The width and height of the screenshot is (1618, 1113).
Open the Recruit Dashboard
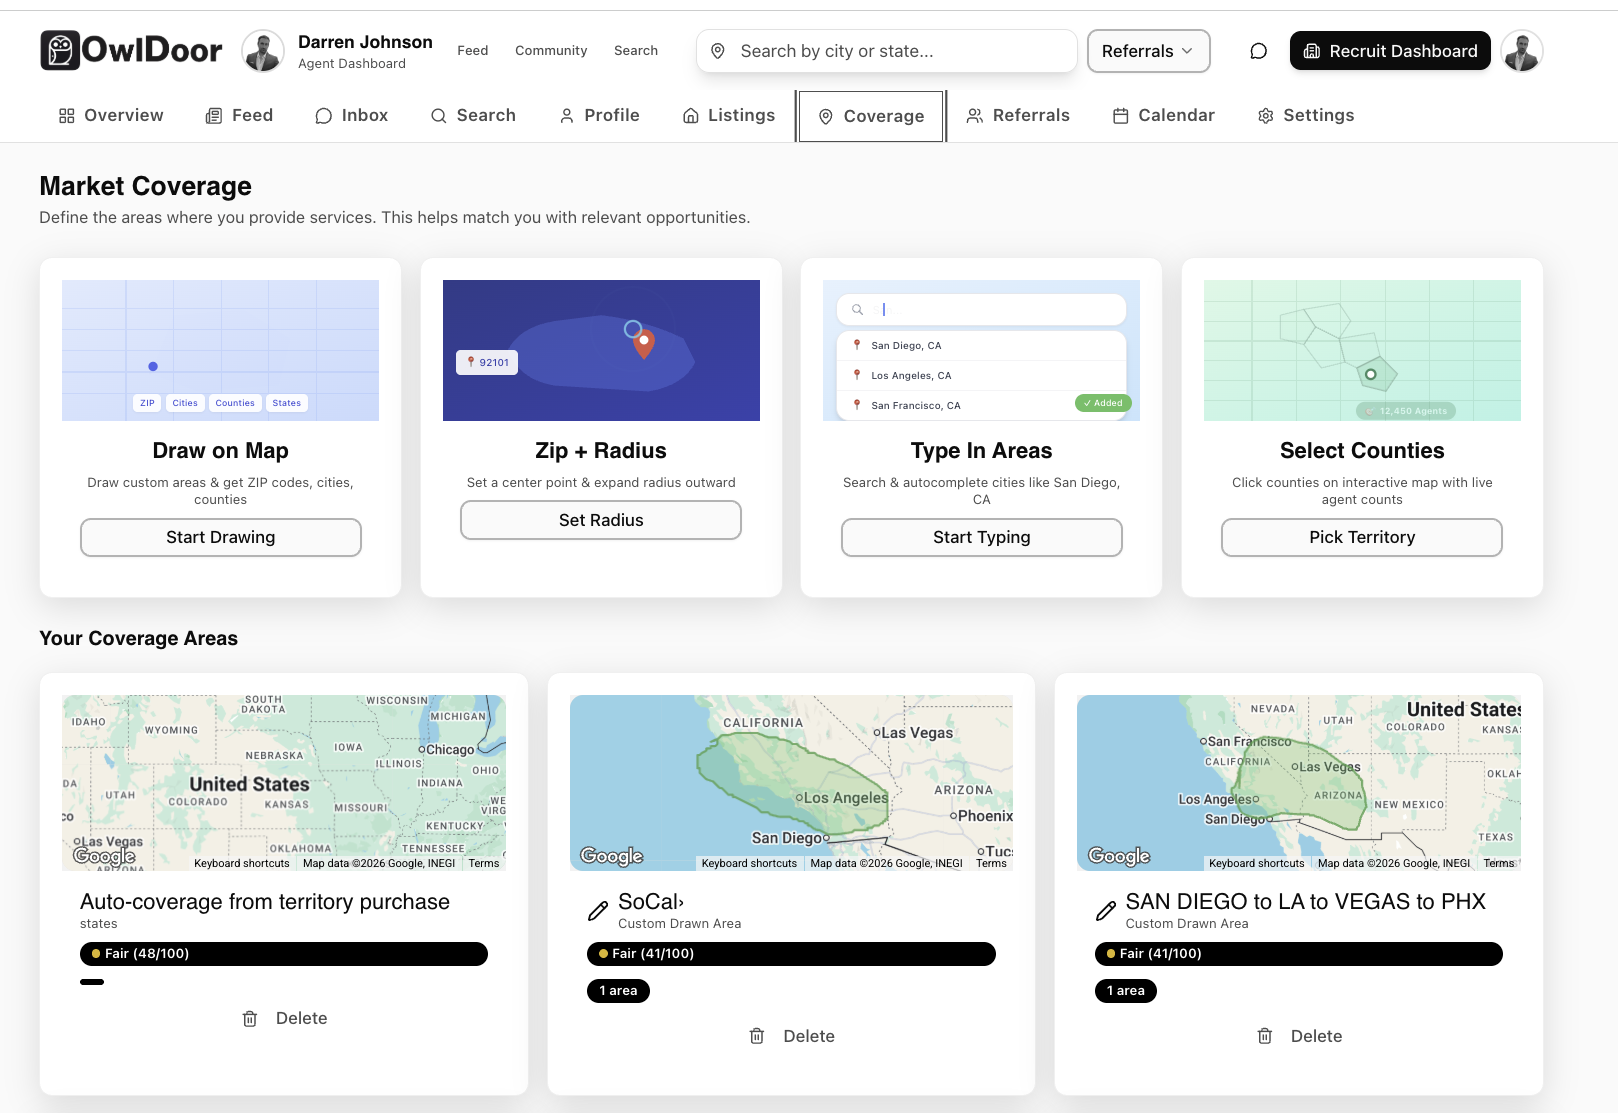[1389, 51]
